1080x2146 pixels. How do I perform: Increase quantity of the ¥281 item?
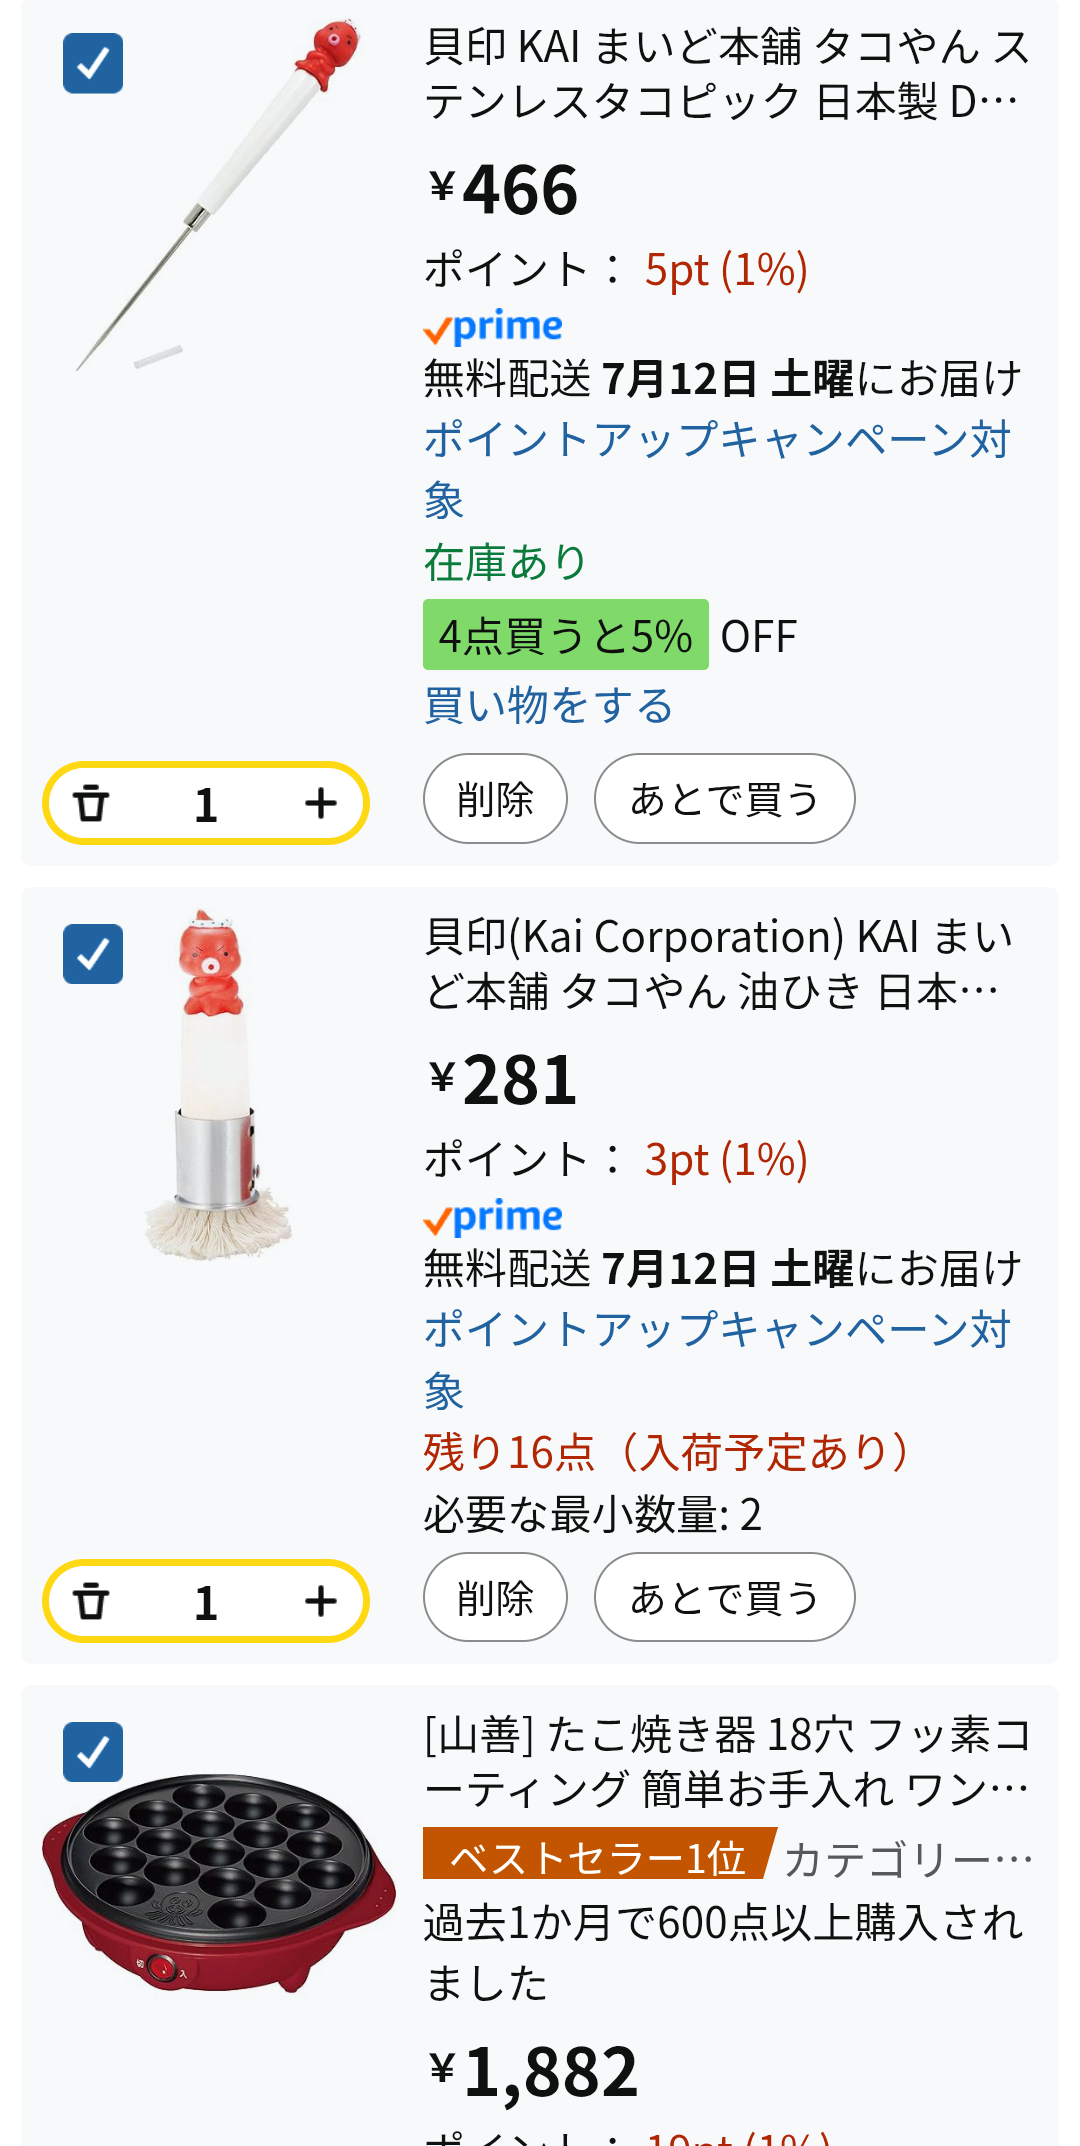click(320, 1602)
